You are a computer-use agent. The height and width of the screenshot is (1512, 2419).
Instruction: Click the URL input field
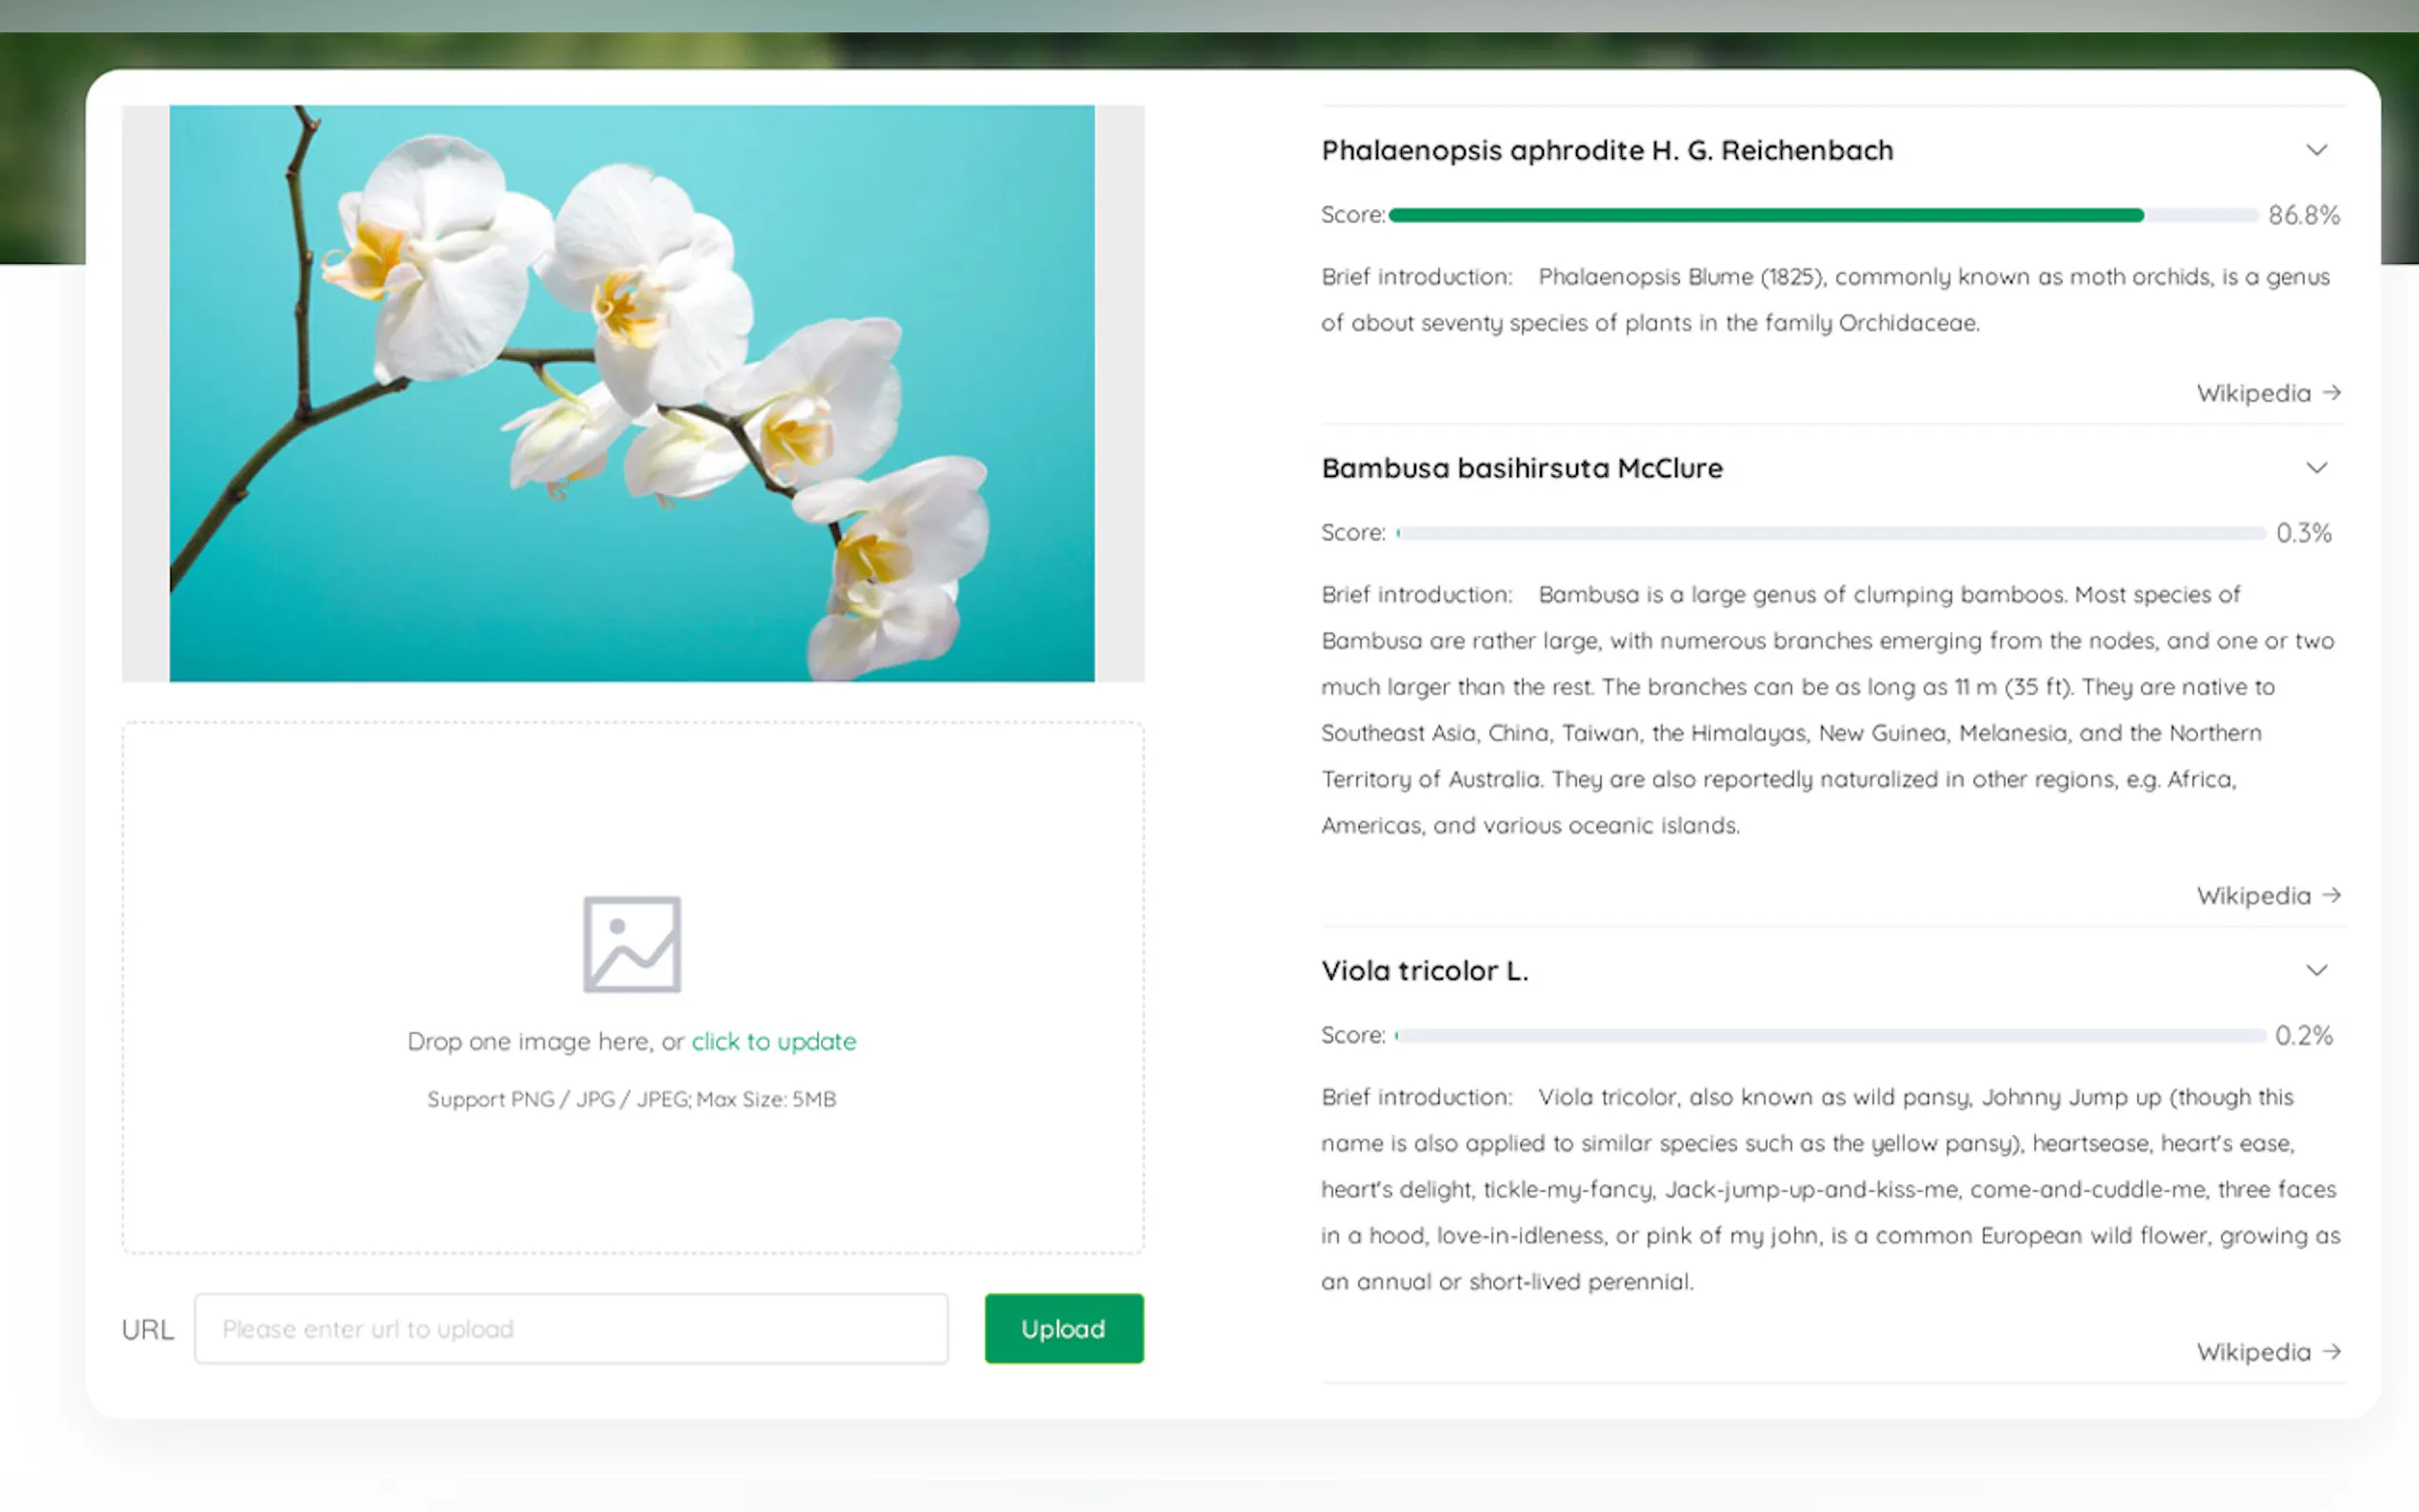tap(573, 1328)
